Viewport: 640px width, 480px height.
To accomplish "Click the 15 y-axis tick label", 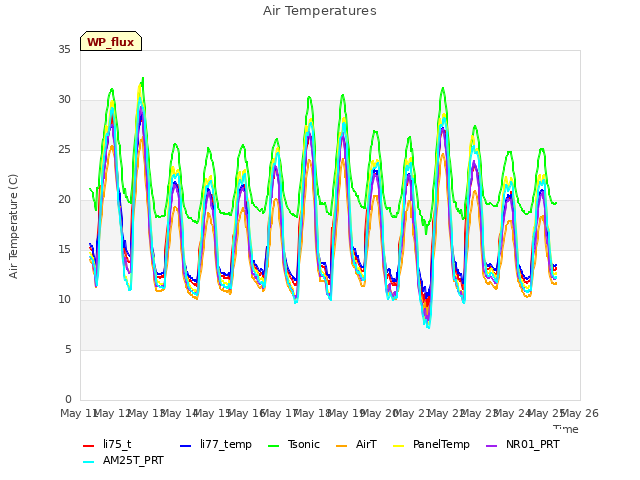I will [64, 249].
